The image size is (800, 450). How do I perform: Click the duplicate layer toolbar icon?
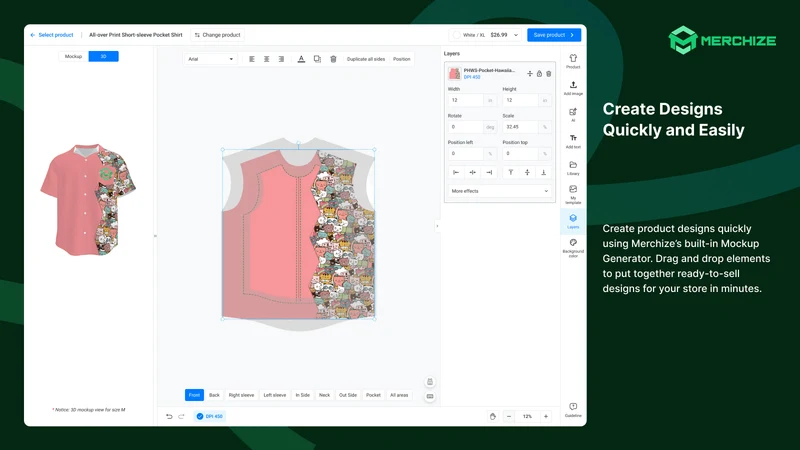pos(317,59)
